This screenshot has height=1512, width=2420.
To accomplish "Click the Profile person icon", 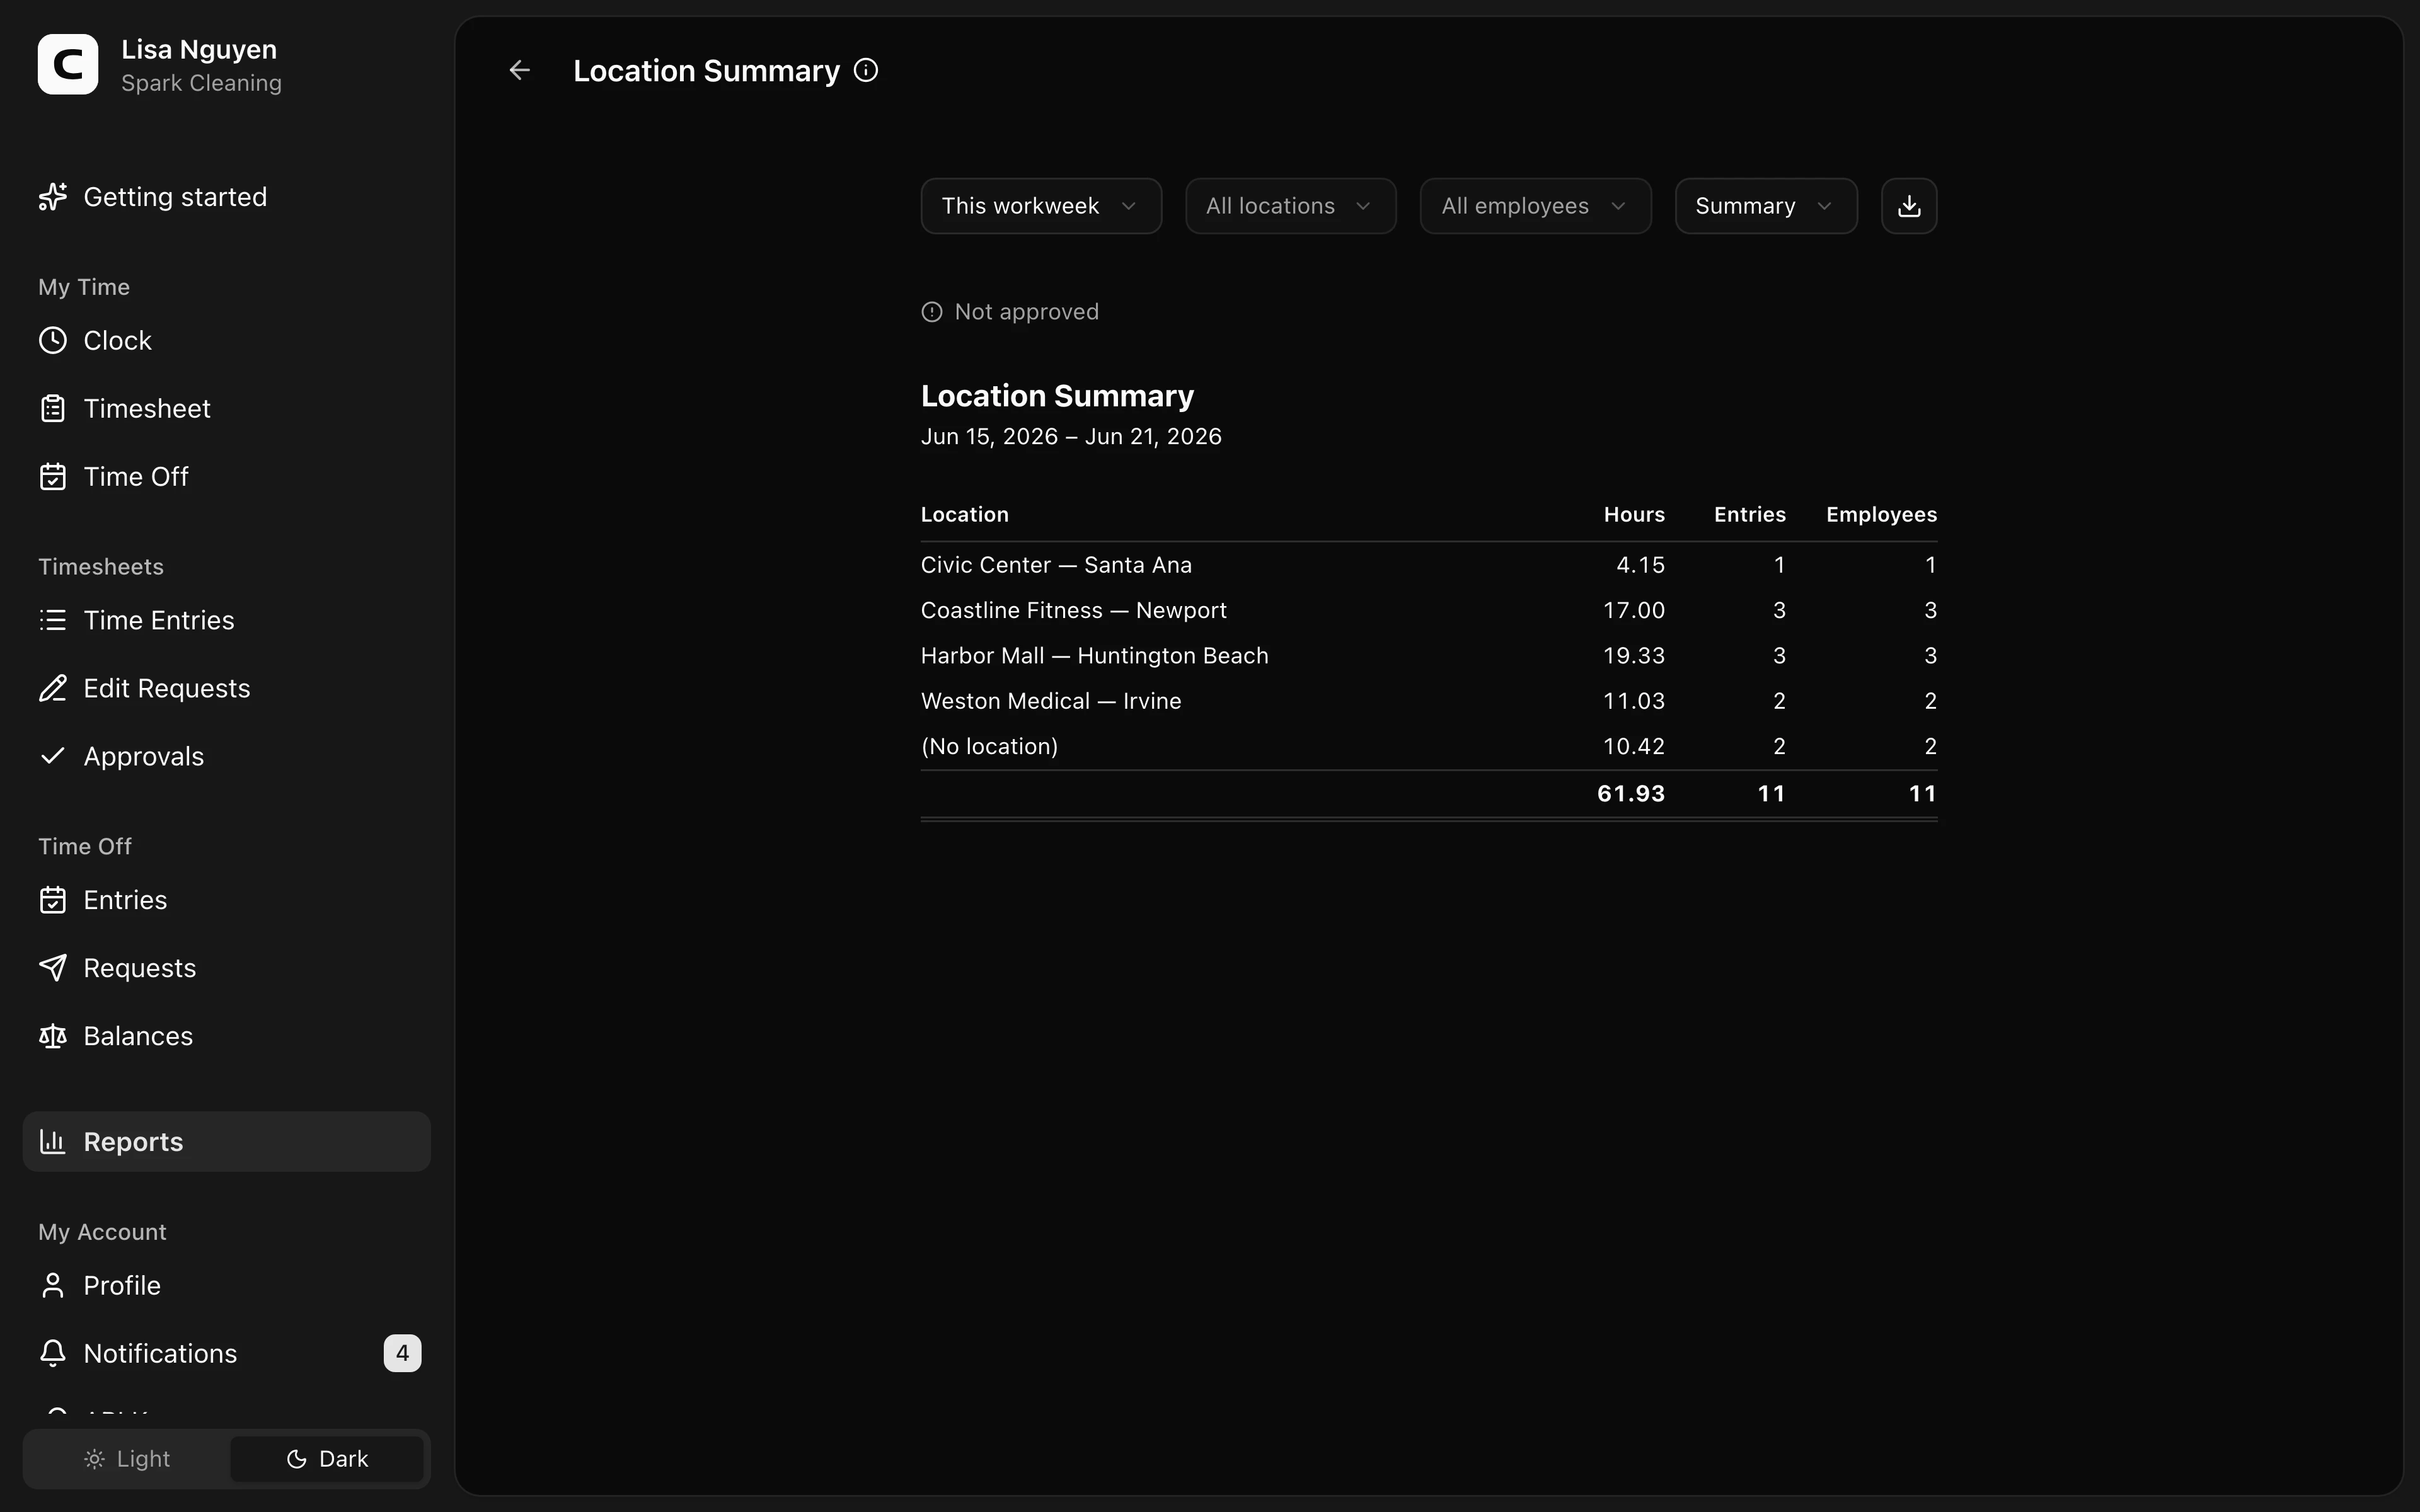I will point(53,1285).
